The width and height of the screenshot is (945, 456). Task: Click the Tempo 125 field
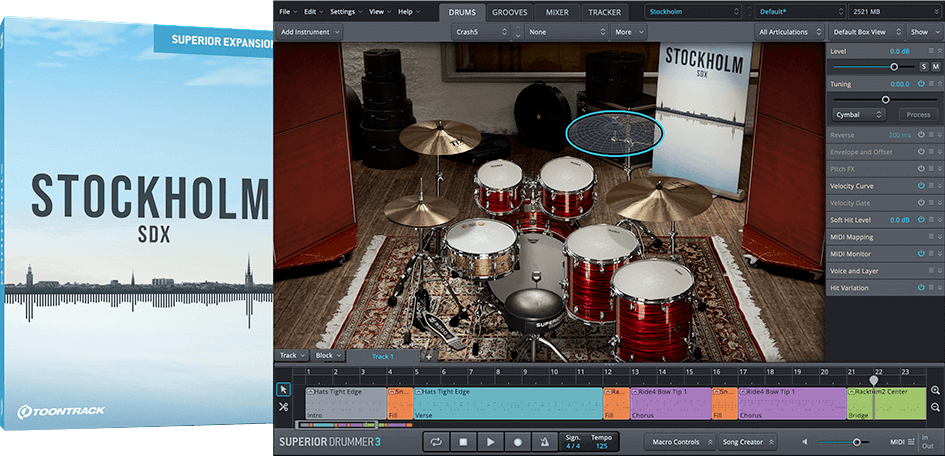coord(601,442)
